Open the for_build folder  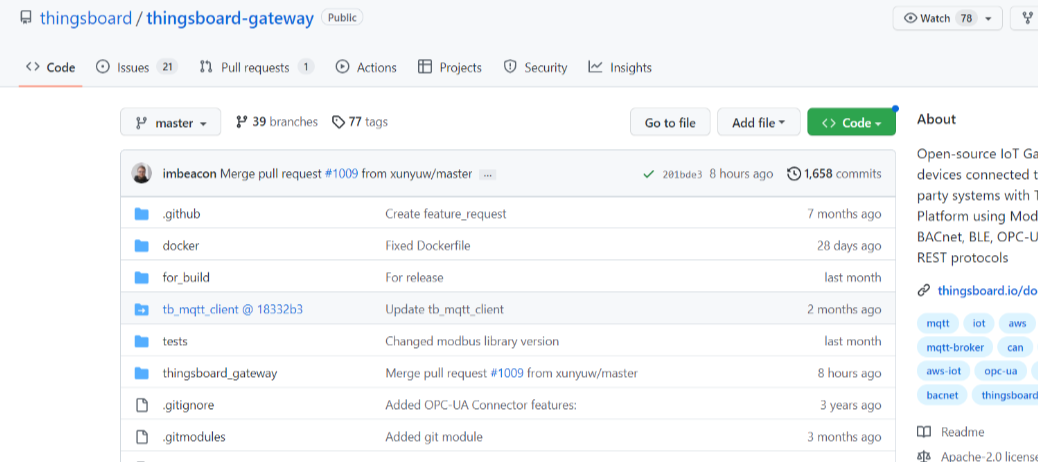pyautogui.click(x=186, y=277)
